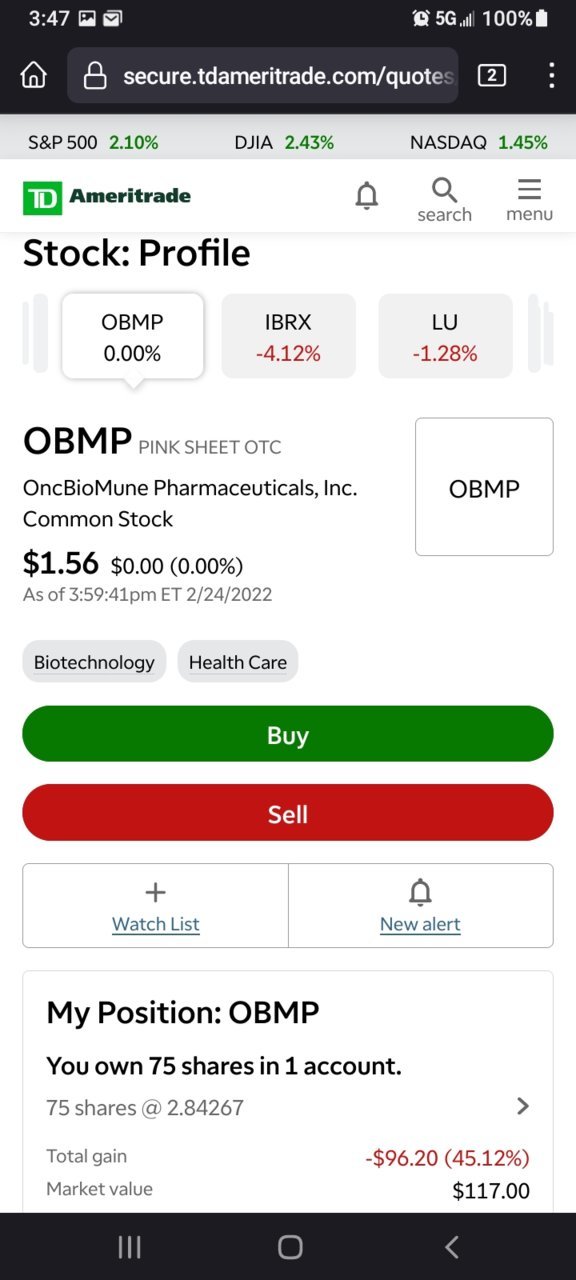Tap the TD Ameritrade logo

click(x=107, y=197)
